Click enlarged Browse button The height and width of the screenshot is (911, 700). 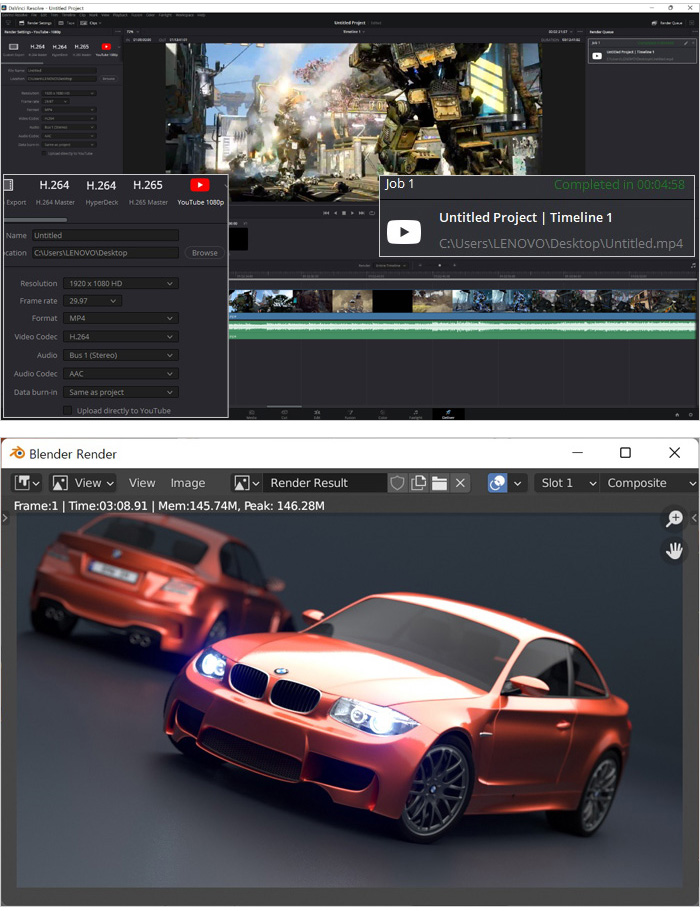(204, 253)
